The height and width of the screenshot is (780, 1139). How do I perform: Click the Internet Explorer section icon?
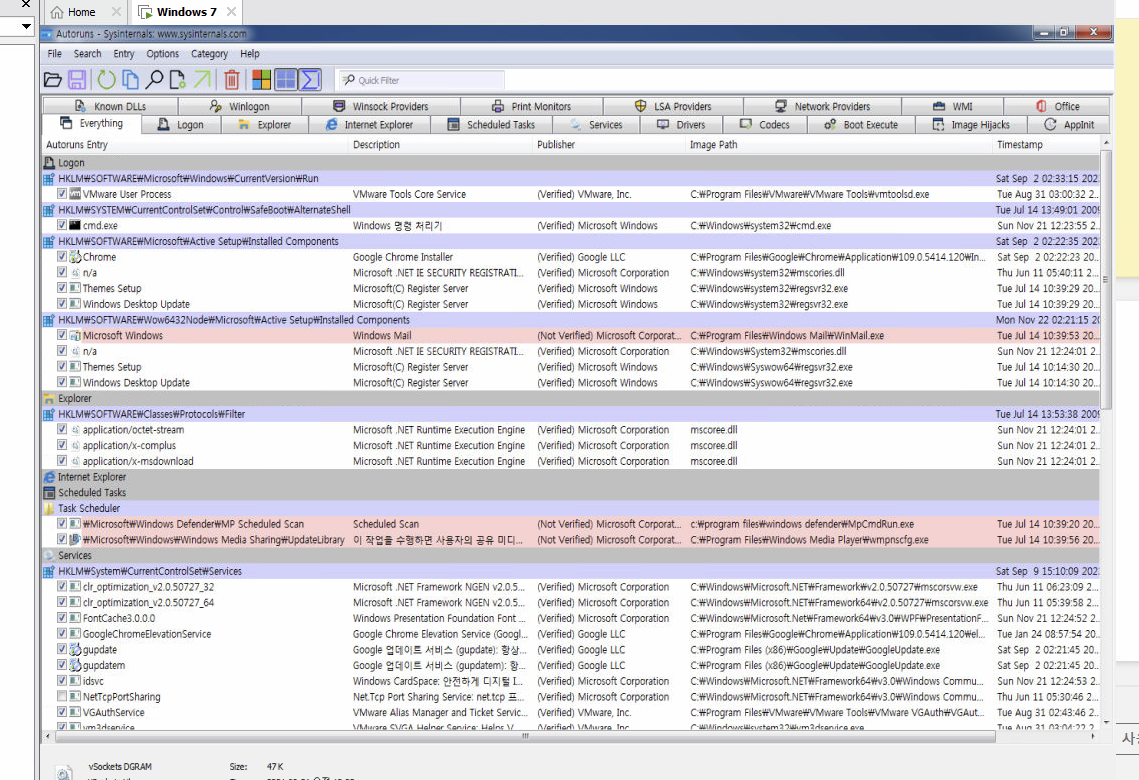(x=49, y=477)
